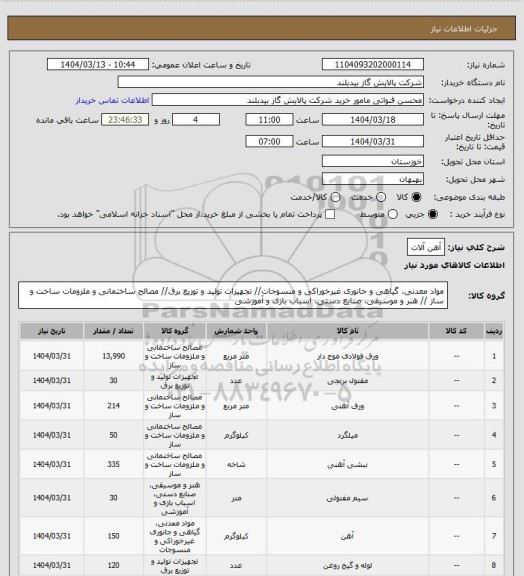Click quantity 120 in row 8
Viewport: 524px width, 576px height.
114,566
